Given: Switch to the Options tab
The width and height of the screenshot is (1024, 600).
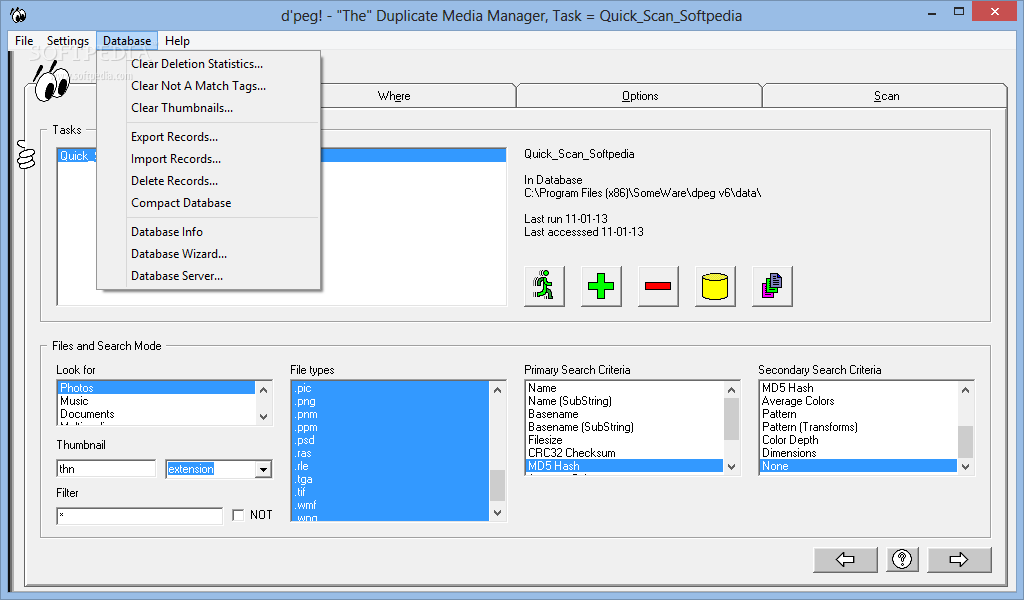Looking at the screenshot, I should pos(639,96).
